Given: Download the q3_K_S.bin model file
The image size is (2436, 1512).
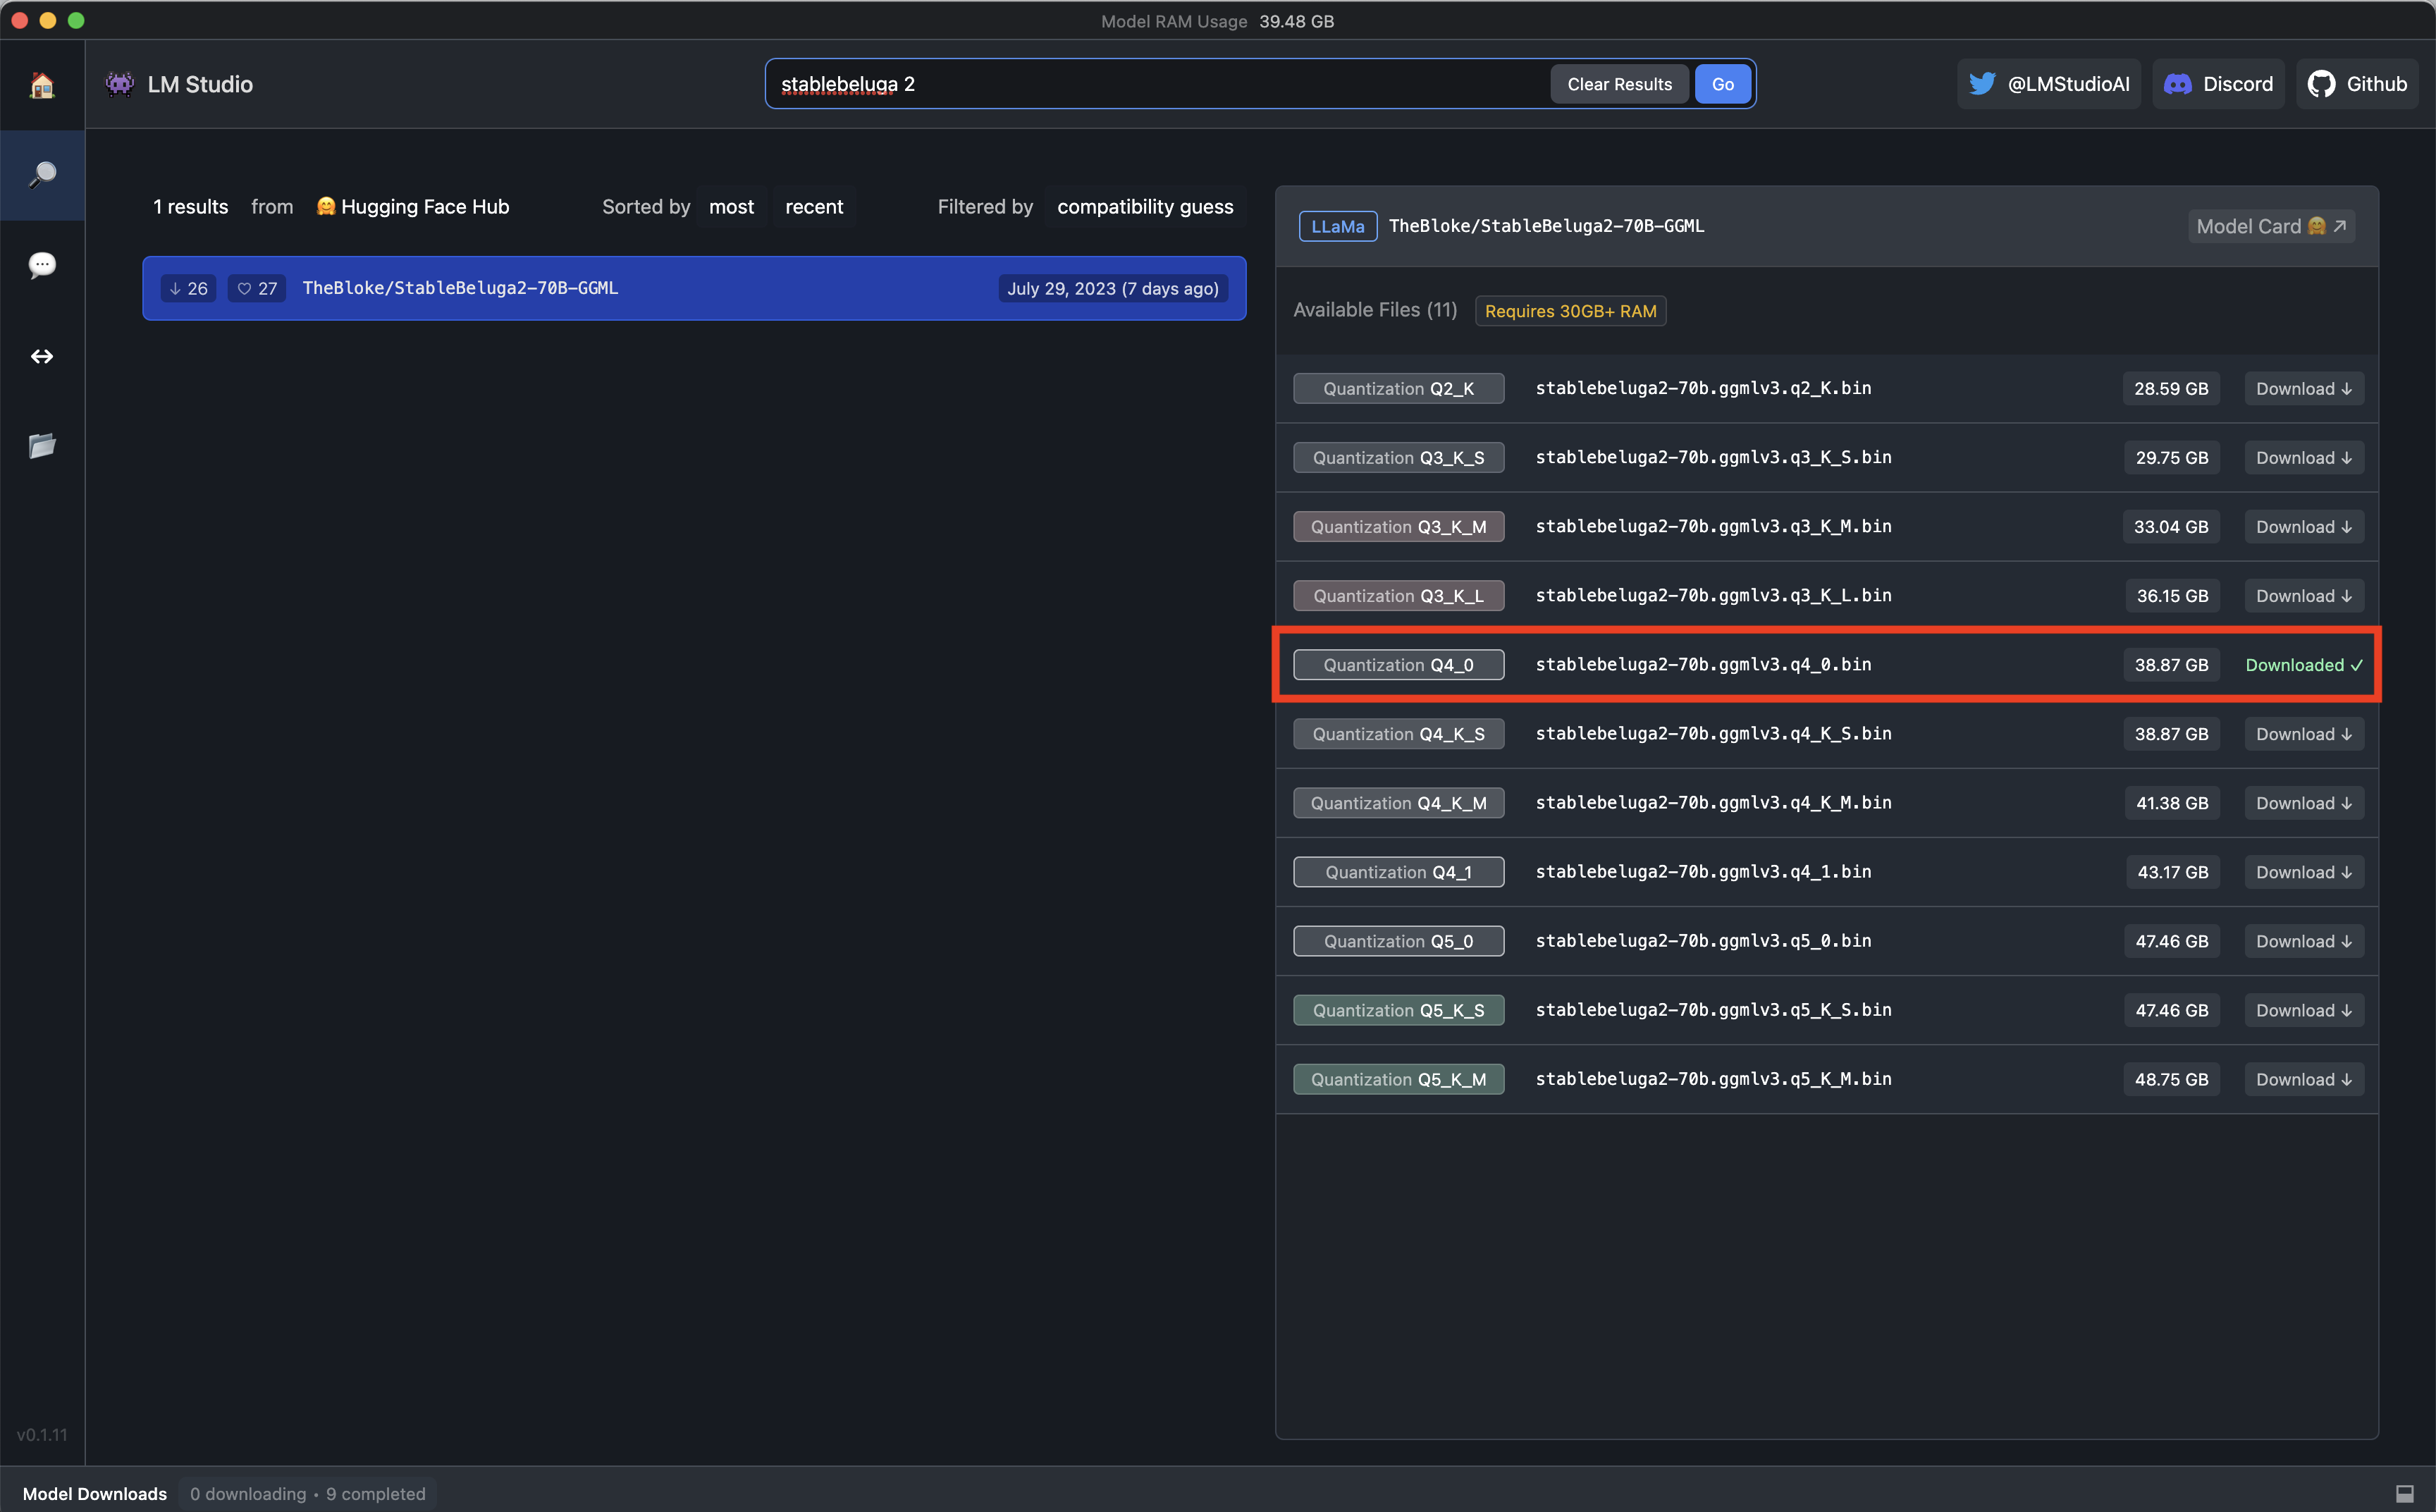Looking at the screenshot, I should [2303, 458].
